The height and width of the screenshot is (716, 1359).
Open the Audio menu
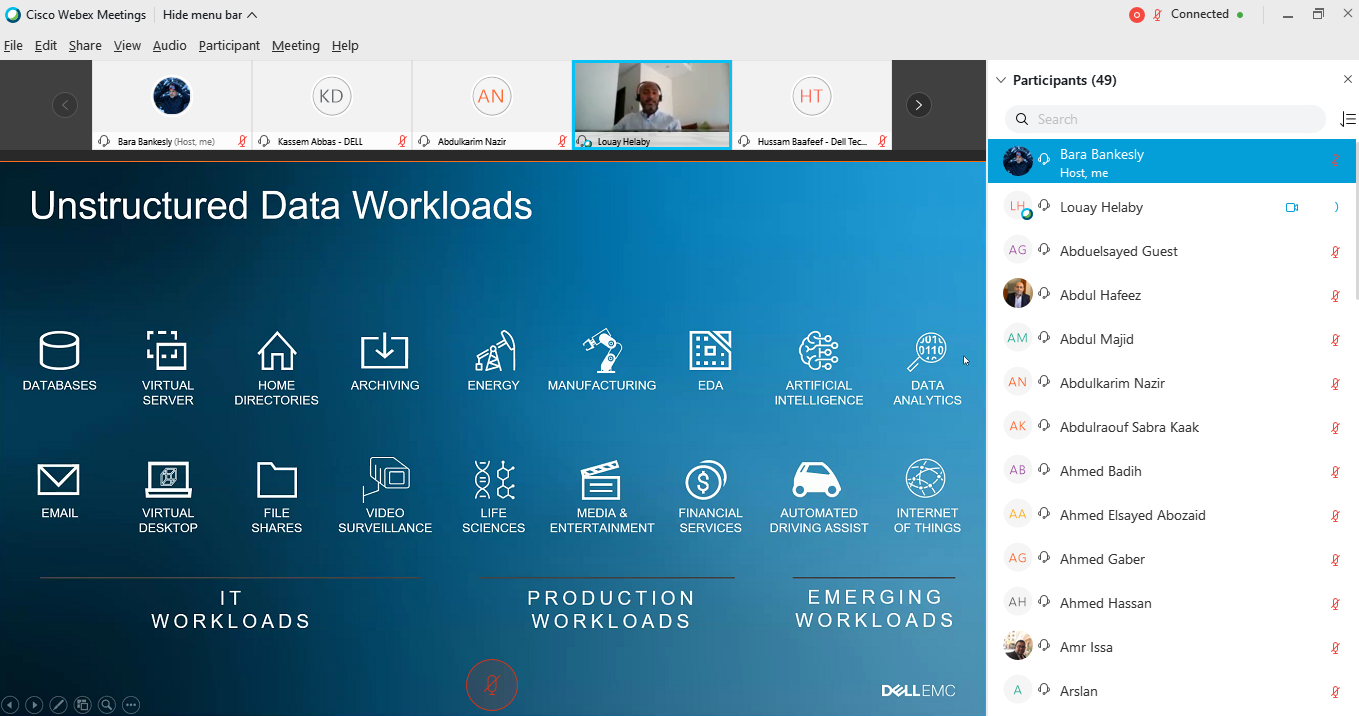pos(170,46)
